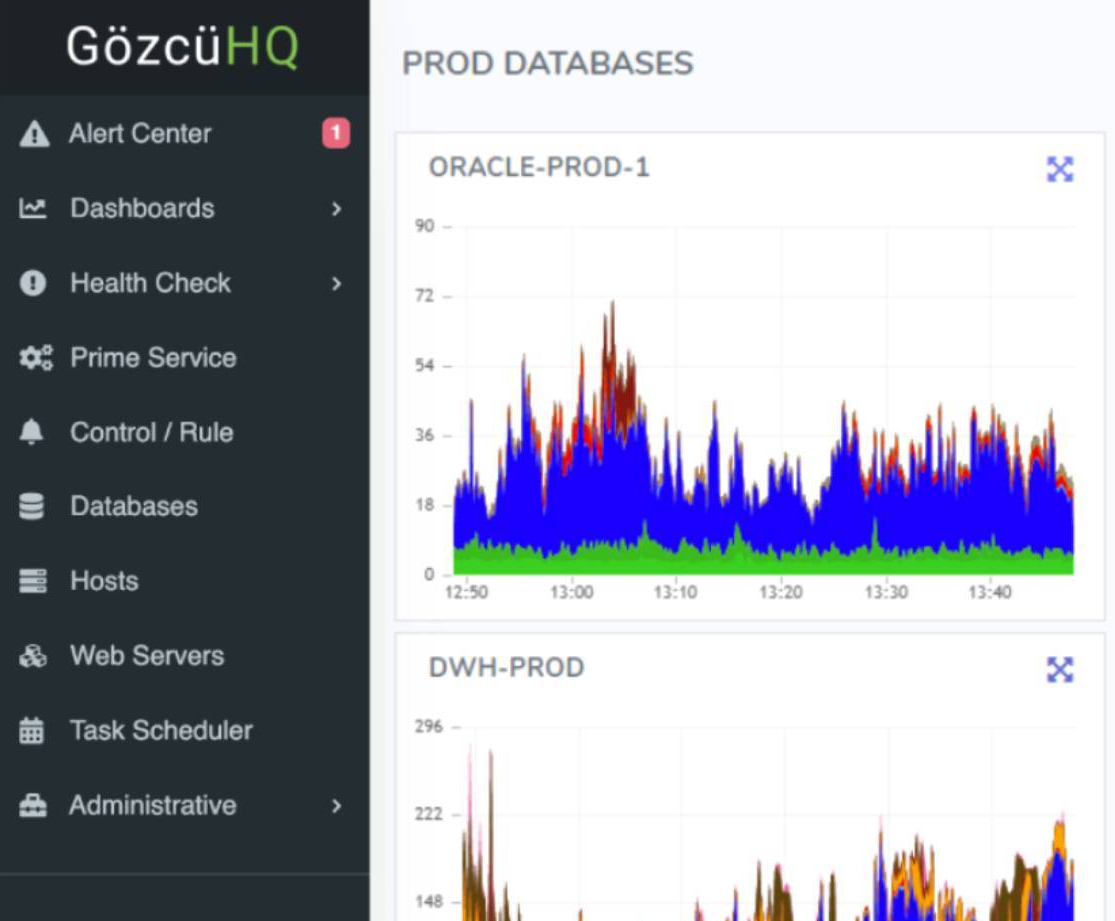Click the GözcüHQ logo

183,47
